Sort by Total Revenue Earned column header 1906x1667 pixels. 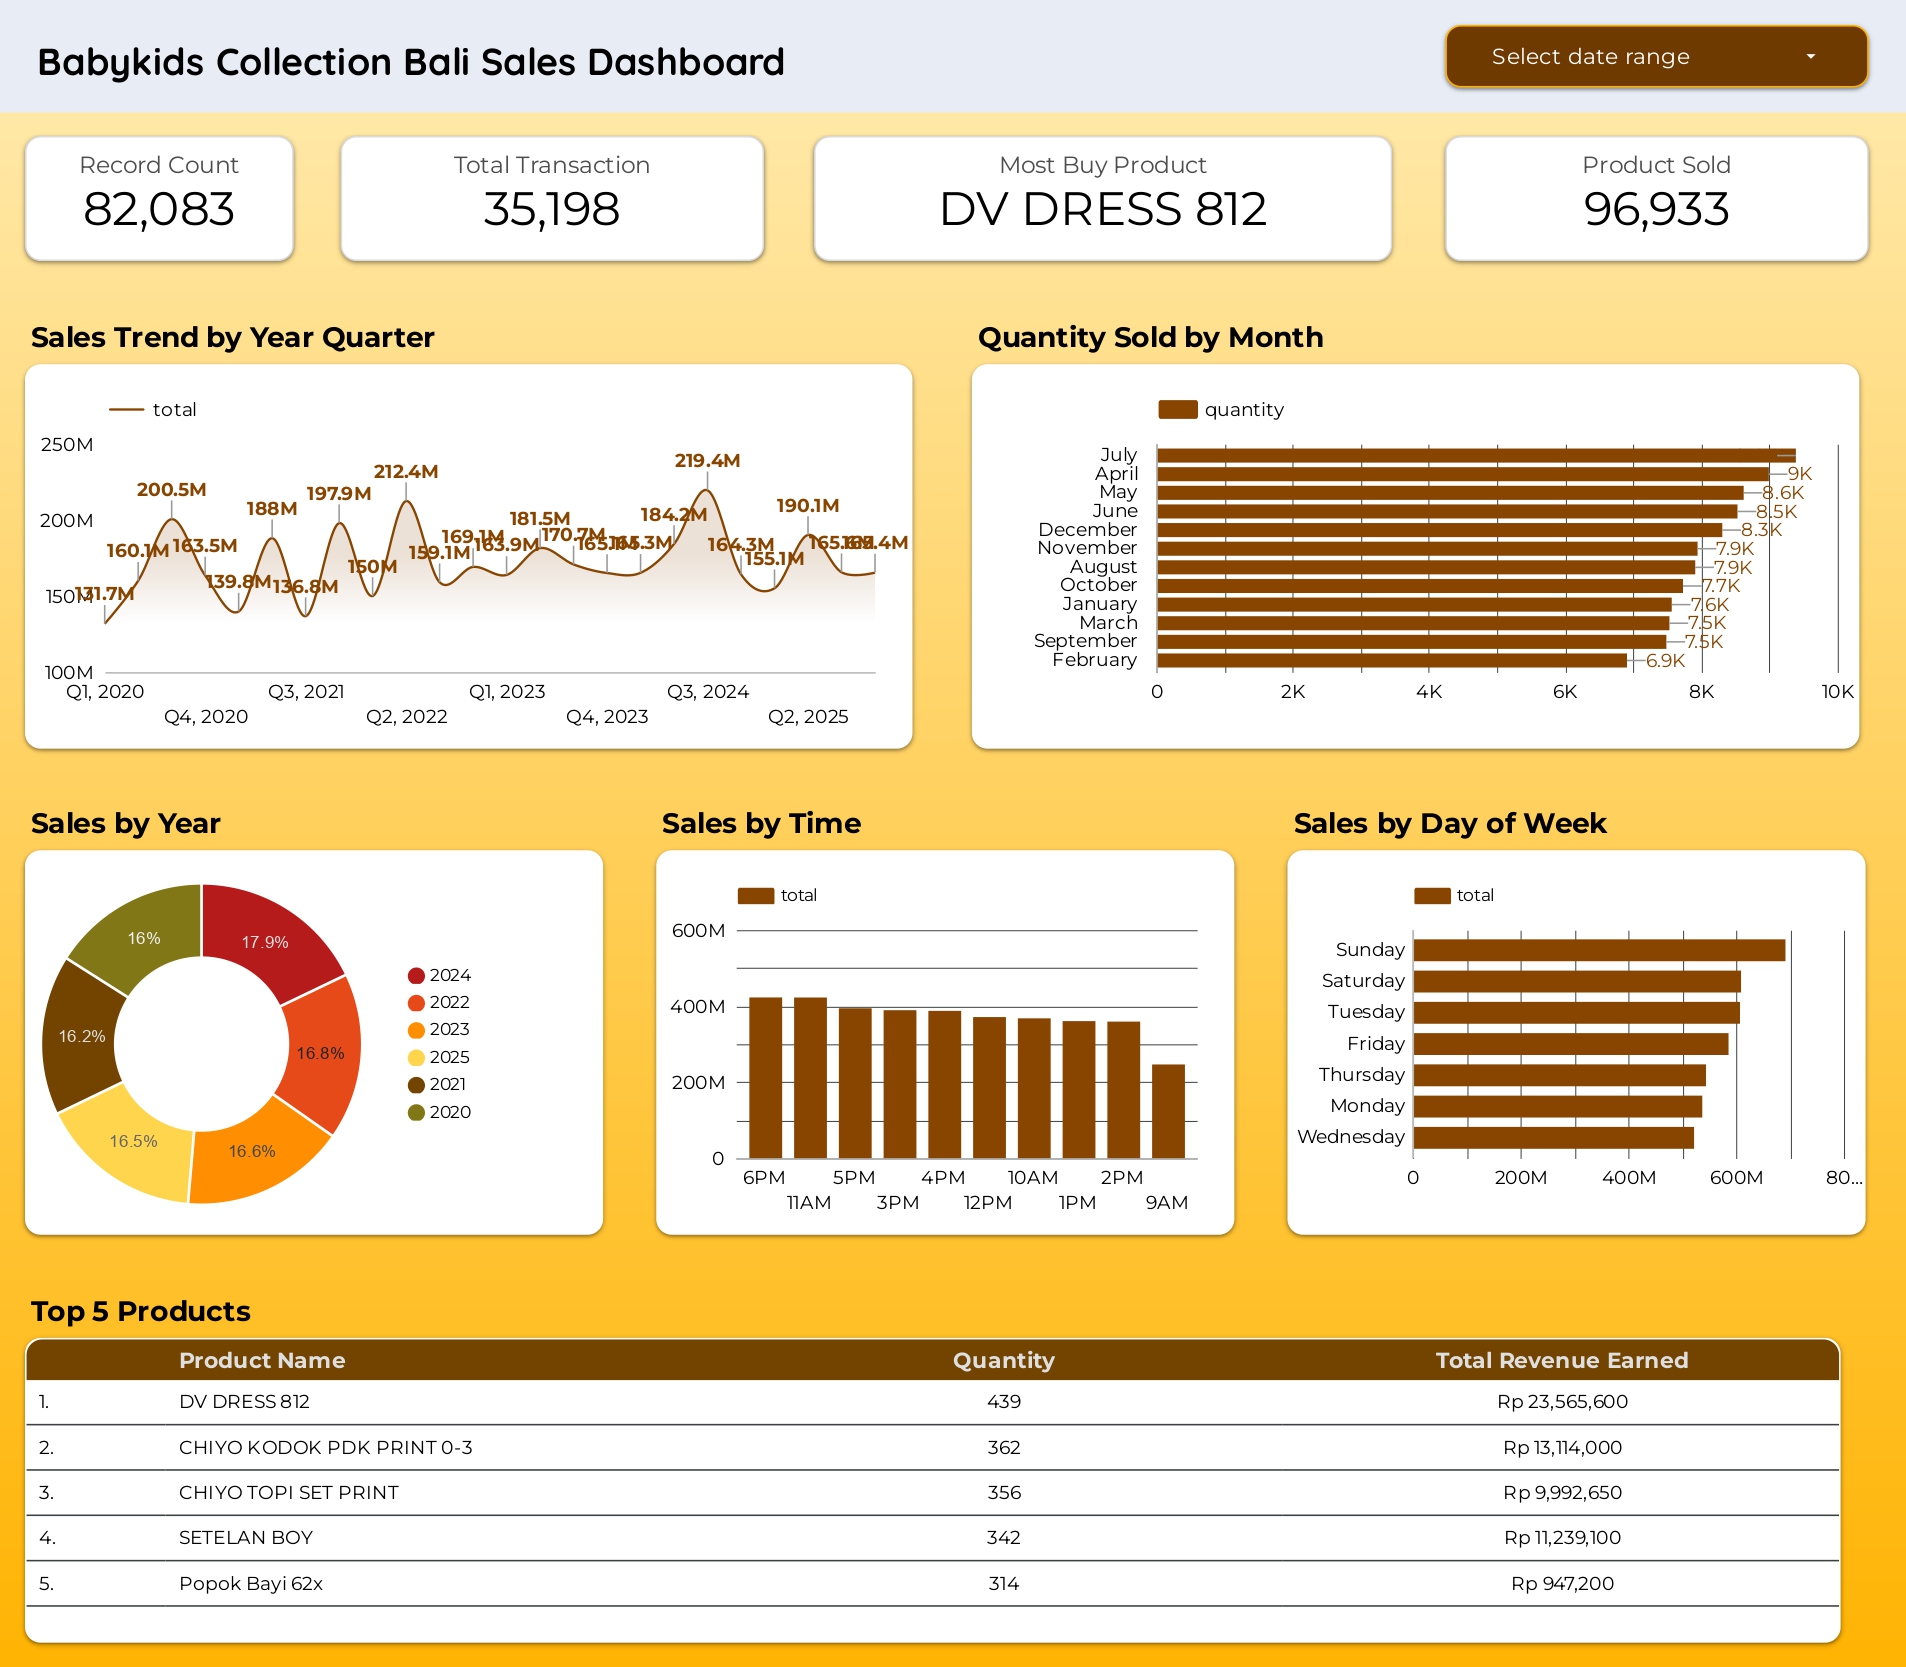tap(1562, 1360)
